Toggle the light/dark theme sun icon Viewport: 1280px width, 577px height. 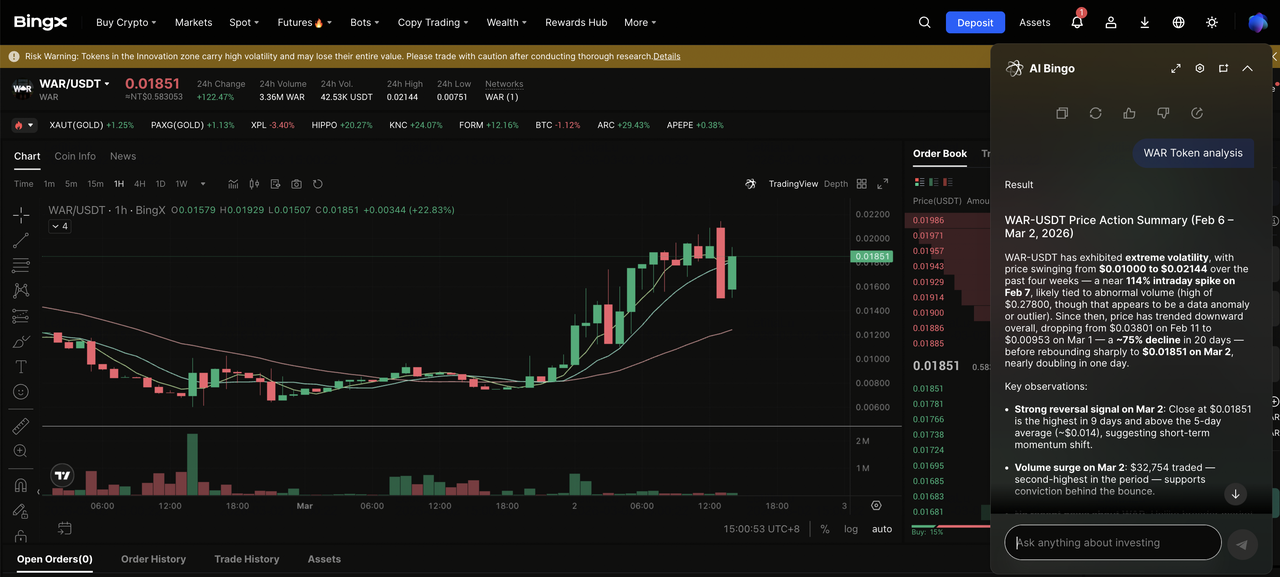(1212, 22)
